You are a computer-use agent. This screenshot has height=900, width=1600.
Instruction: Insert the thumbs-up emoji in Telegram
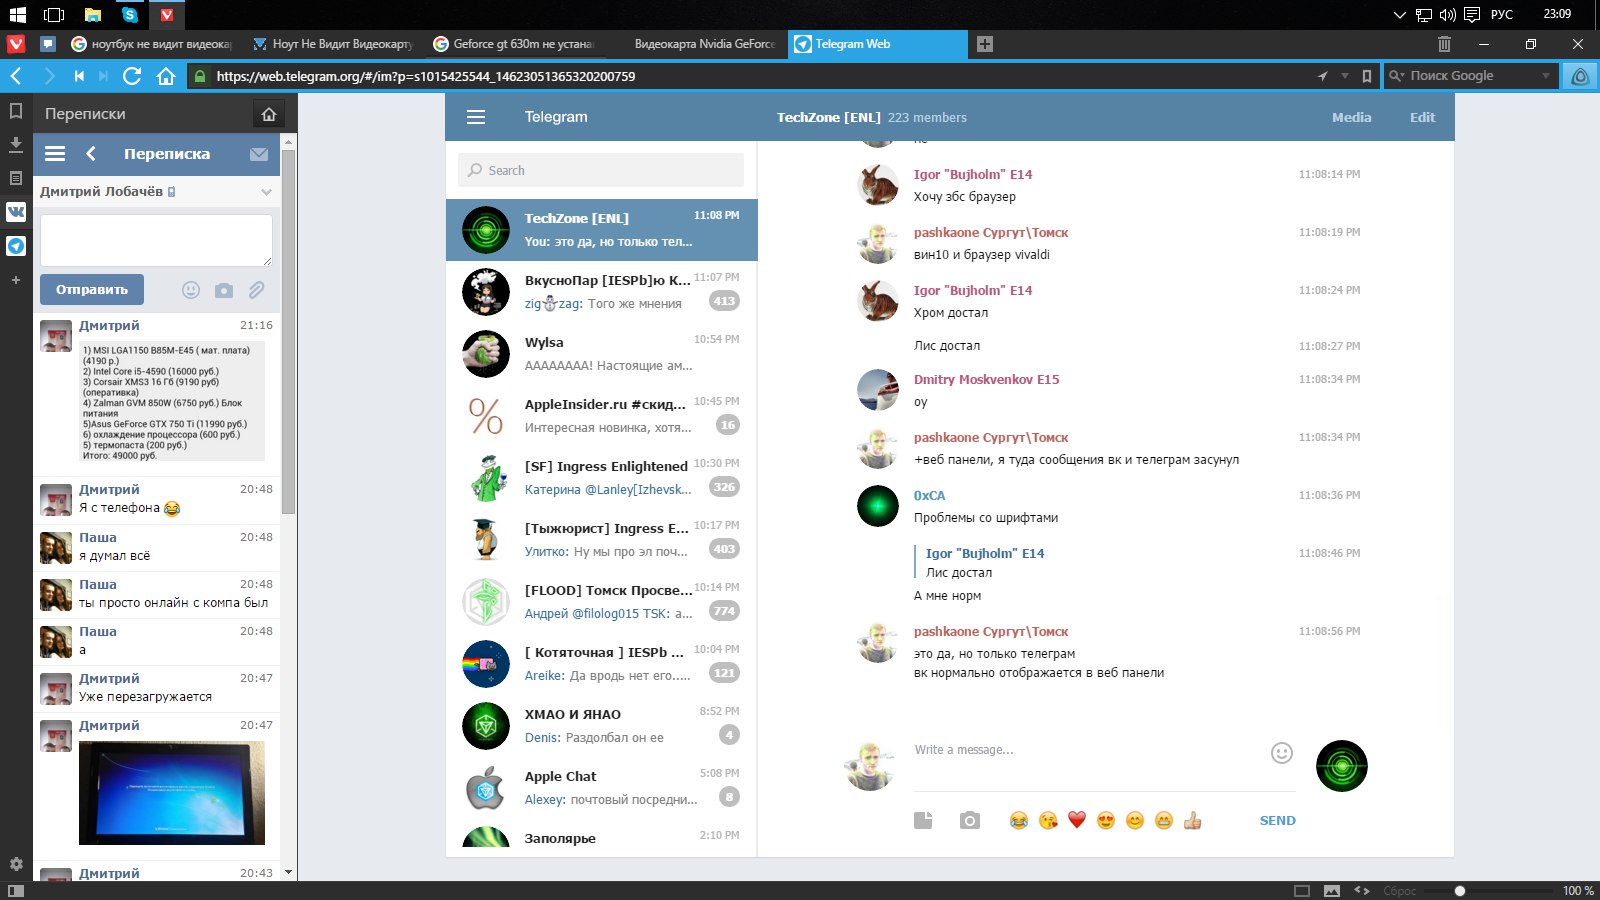[1192, 820]
